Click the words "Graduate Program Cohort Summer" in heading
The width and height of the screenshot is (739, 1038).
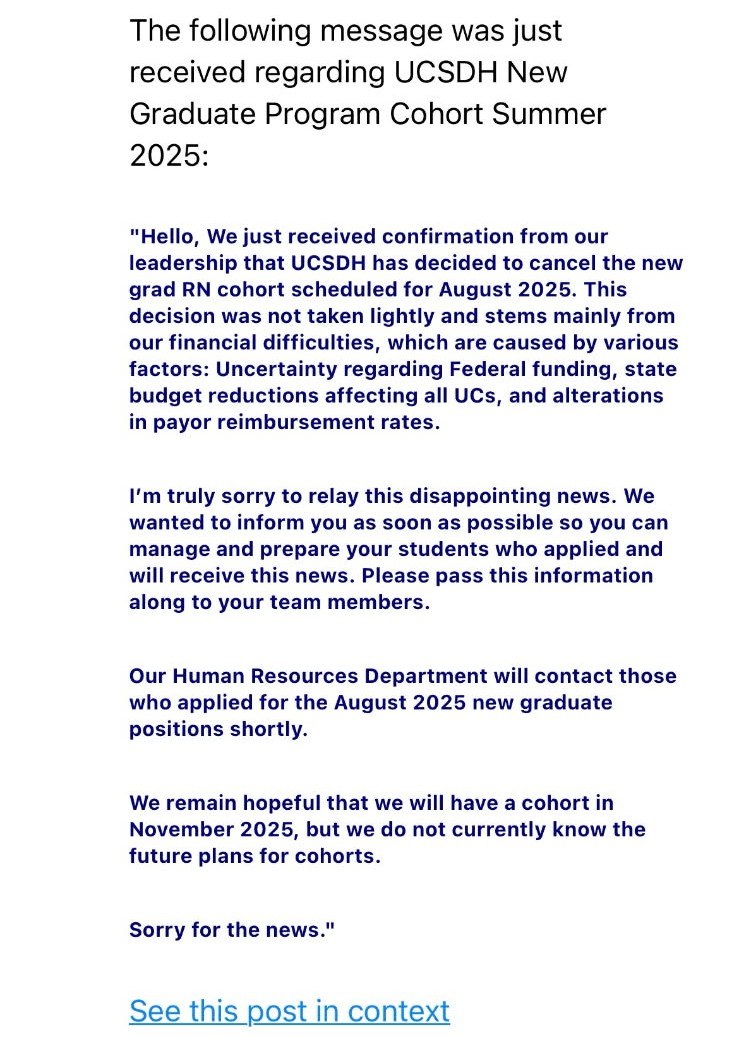[x=368, y=114]
